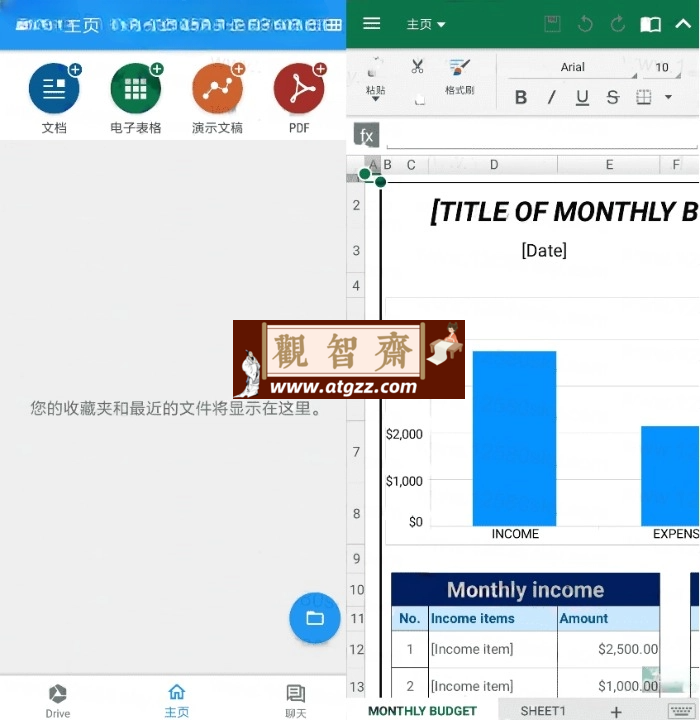The image size is (700, 720).
Task: Cut selection with scissors icon
Action: pos(417,67)
